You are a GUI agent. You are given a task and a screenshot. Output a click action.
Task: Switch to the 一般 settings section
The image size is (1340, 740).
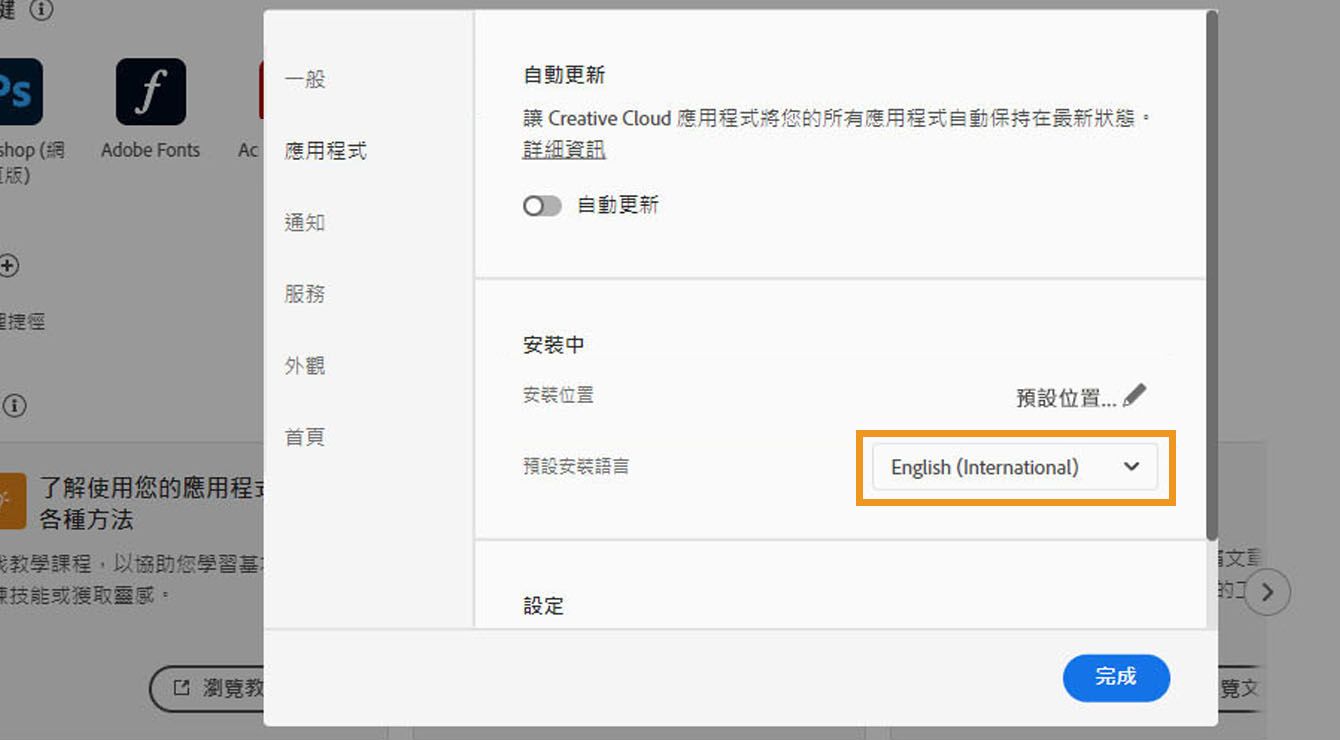pos(303,80)
